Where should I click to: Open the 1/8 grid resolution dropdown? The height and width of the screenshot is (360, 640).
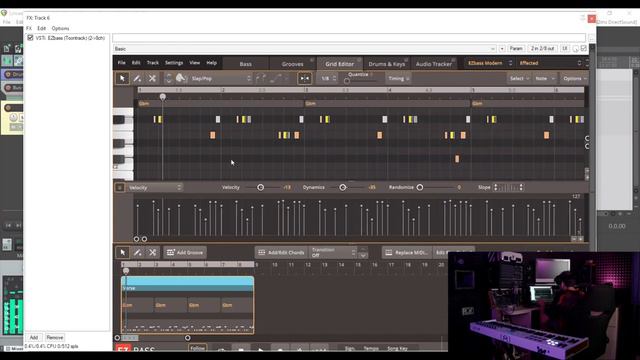(x=329, y=78)
